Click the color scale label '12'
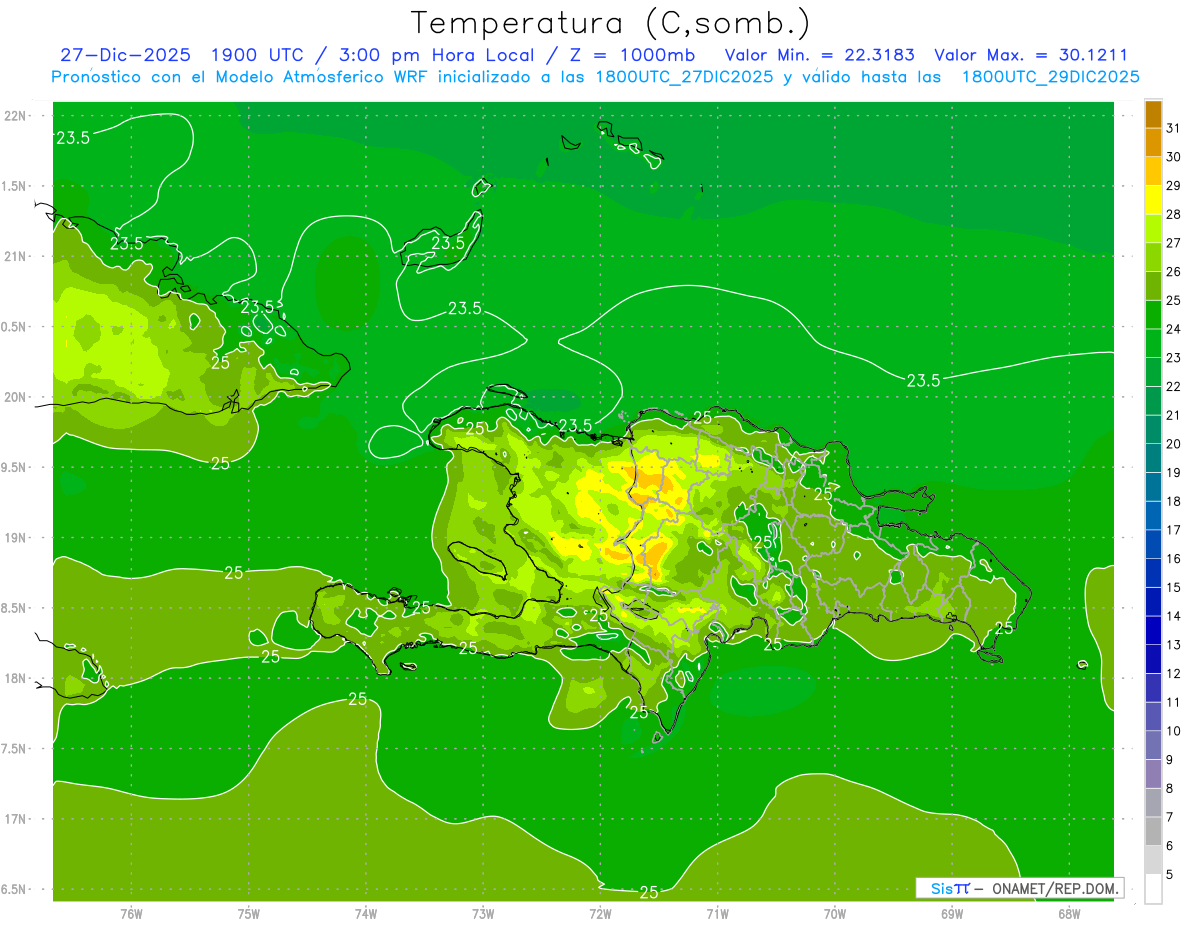This screenshot has width=1200, height=927. point(1173,674)
